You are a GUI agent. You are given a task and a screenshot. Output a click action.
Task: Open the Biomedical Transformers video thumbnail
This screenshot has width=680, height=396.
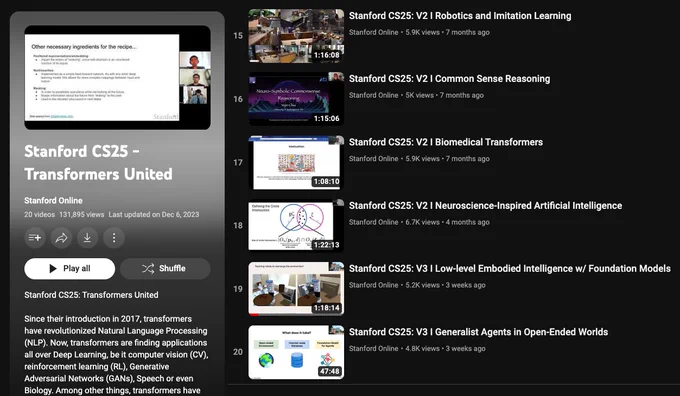click(x=296, y=162)
